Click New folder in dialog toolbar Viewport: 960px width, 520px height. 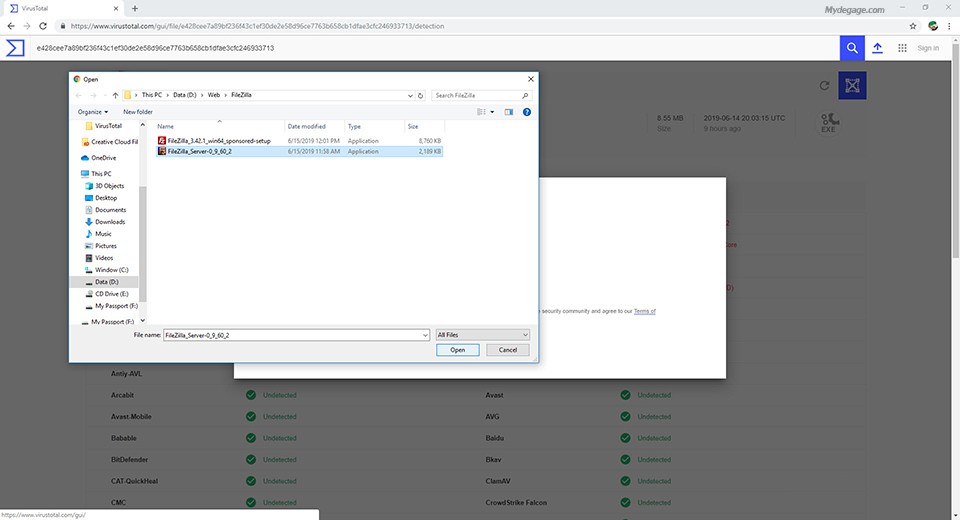(138, 112)
